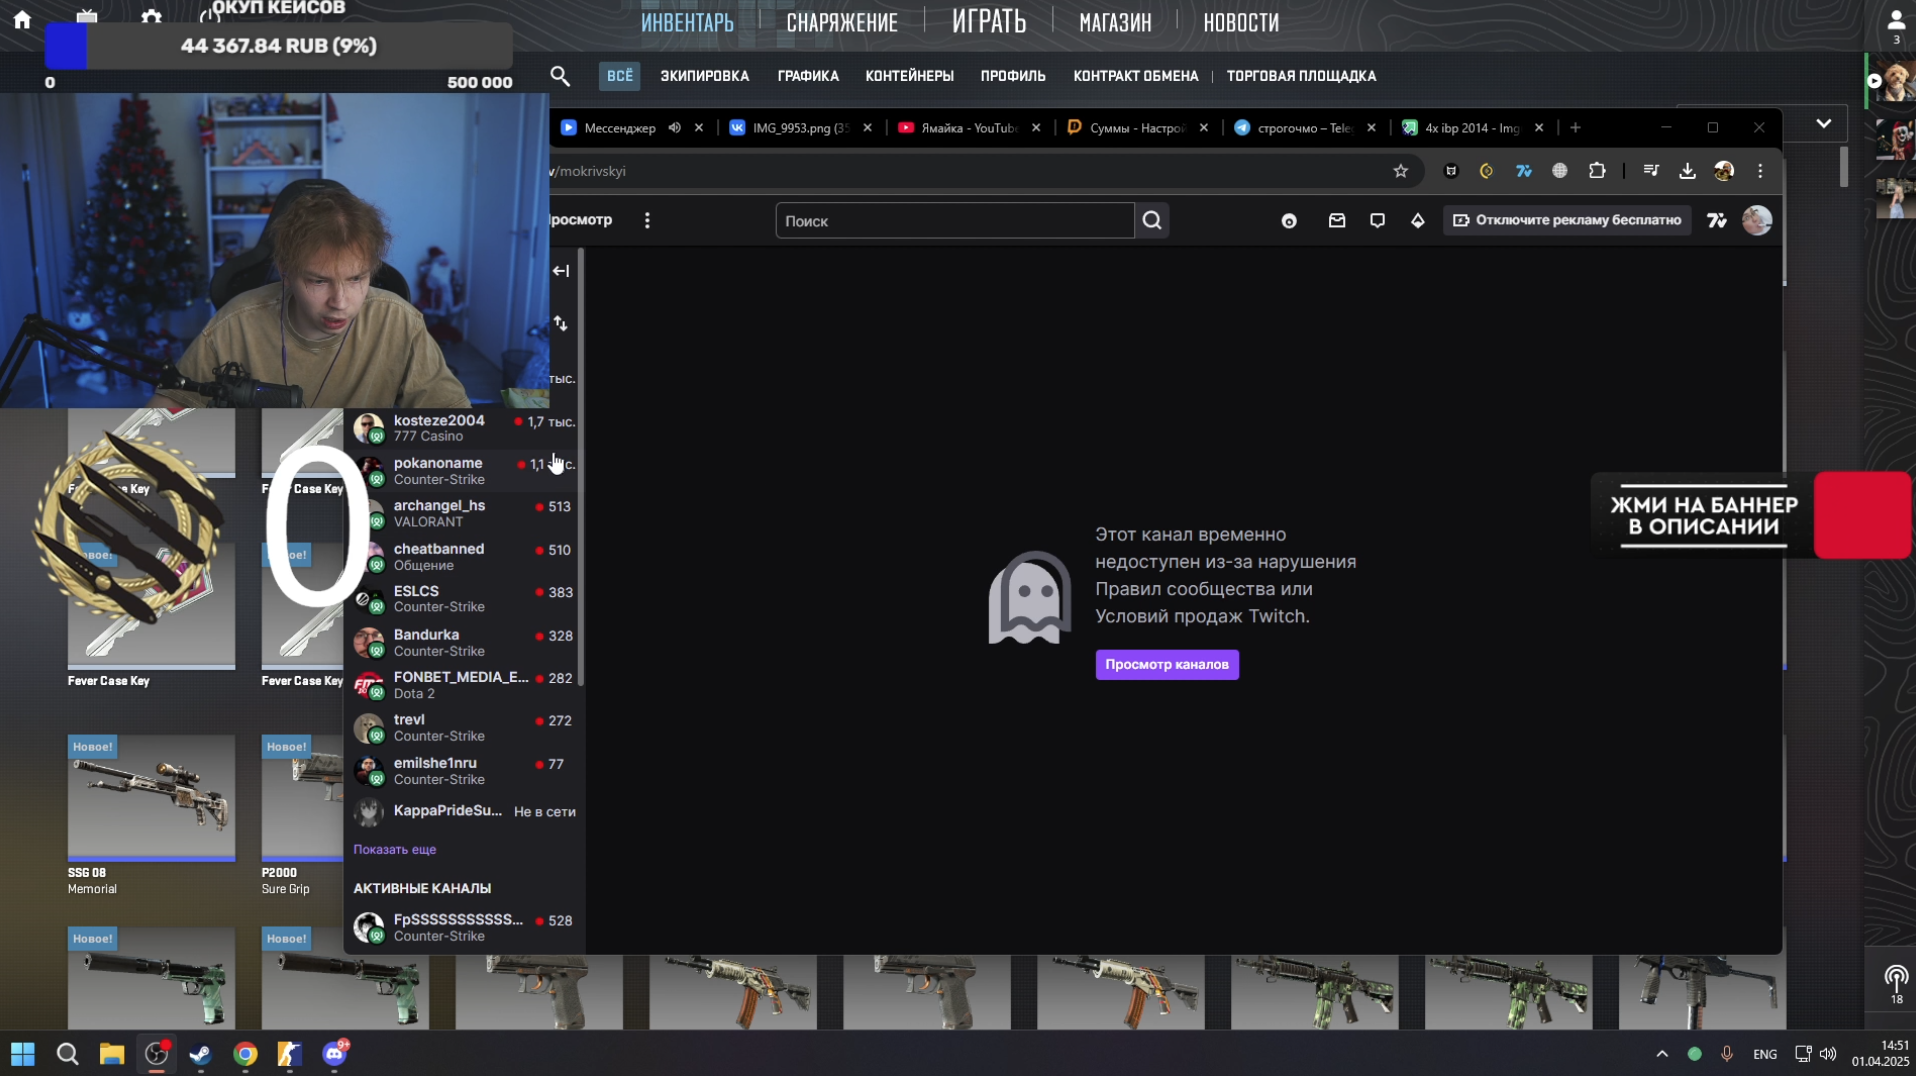The height and width of the screenshot is (1076, 1916).
Task: Switch to the Ямайка - YouTube browser tab
Action: pyautogui.click(x=968, y=127)
